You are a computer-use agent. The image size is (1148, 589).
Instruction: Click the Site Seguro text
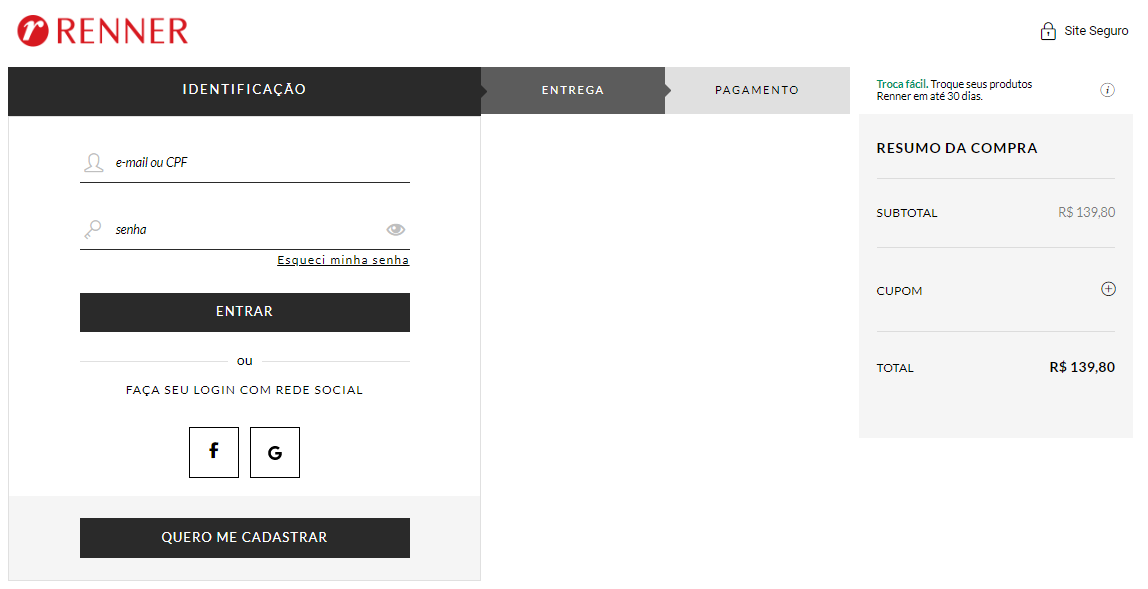(1096, 31)
